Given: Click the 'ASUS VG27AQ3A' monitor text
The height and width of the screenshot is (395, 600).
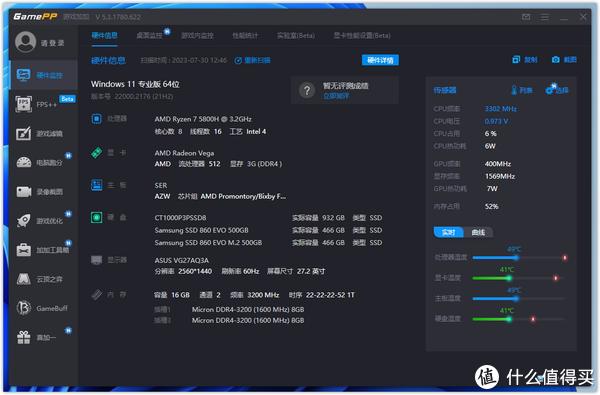Looking at the screenshot, I should pos(182,260).
